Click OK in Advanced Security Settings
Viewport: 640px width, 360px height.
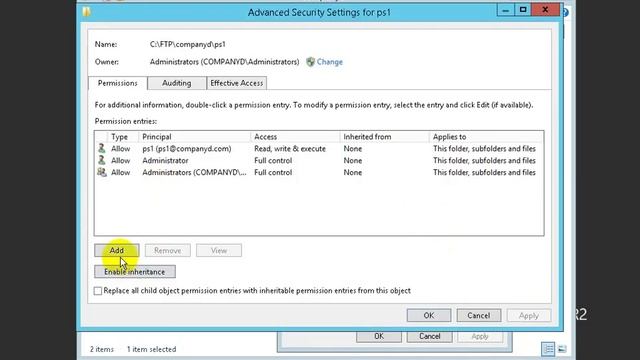429,316
